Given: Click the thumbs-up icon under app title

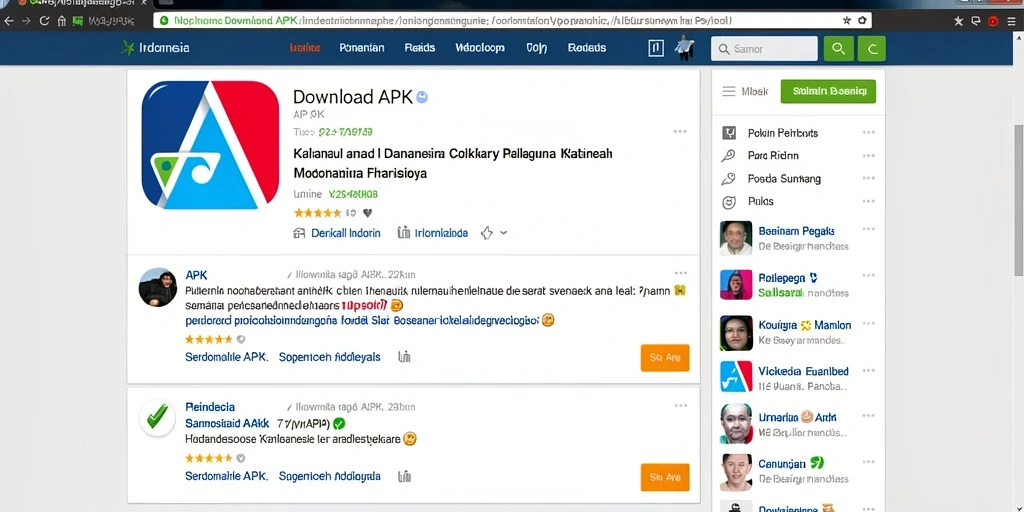Looking at the screenshot, I should [x=487, y=233].
